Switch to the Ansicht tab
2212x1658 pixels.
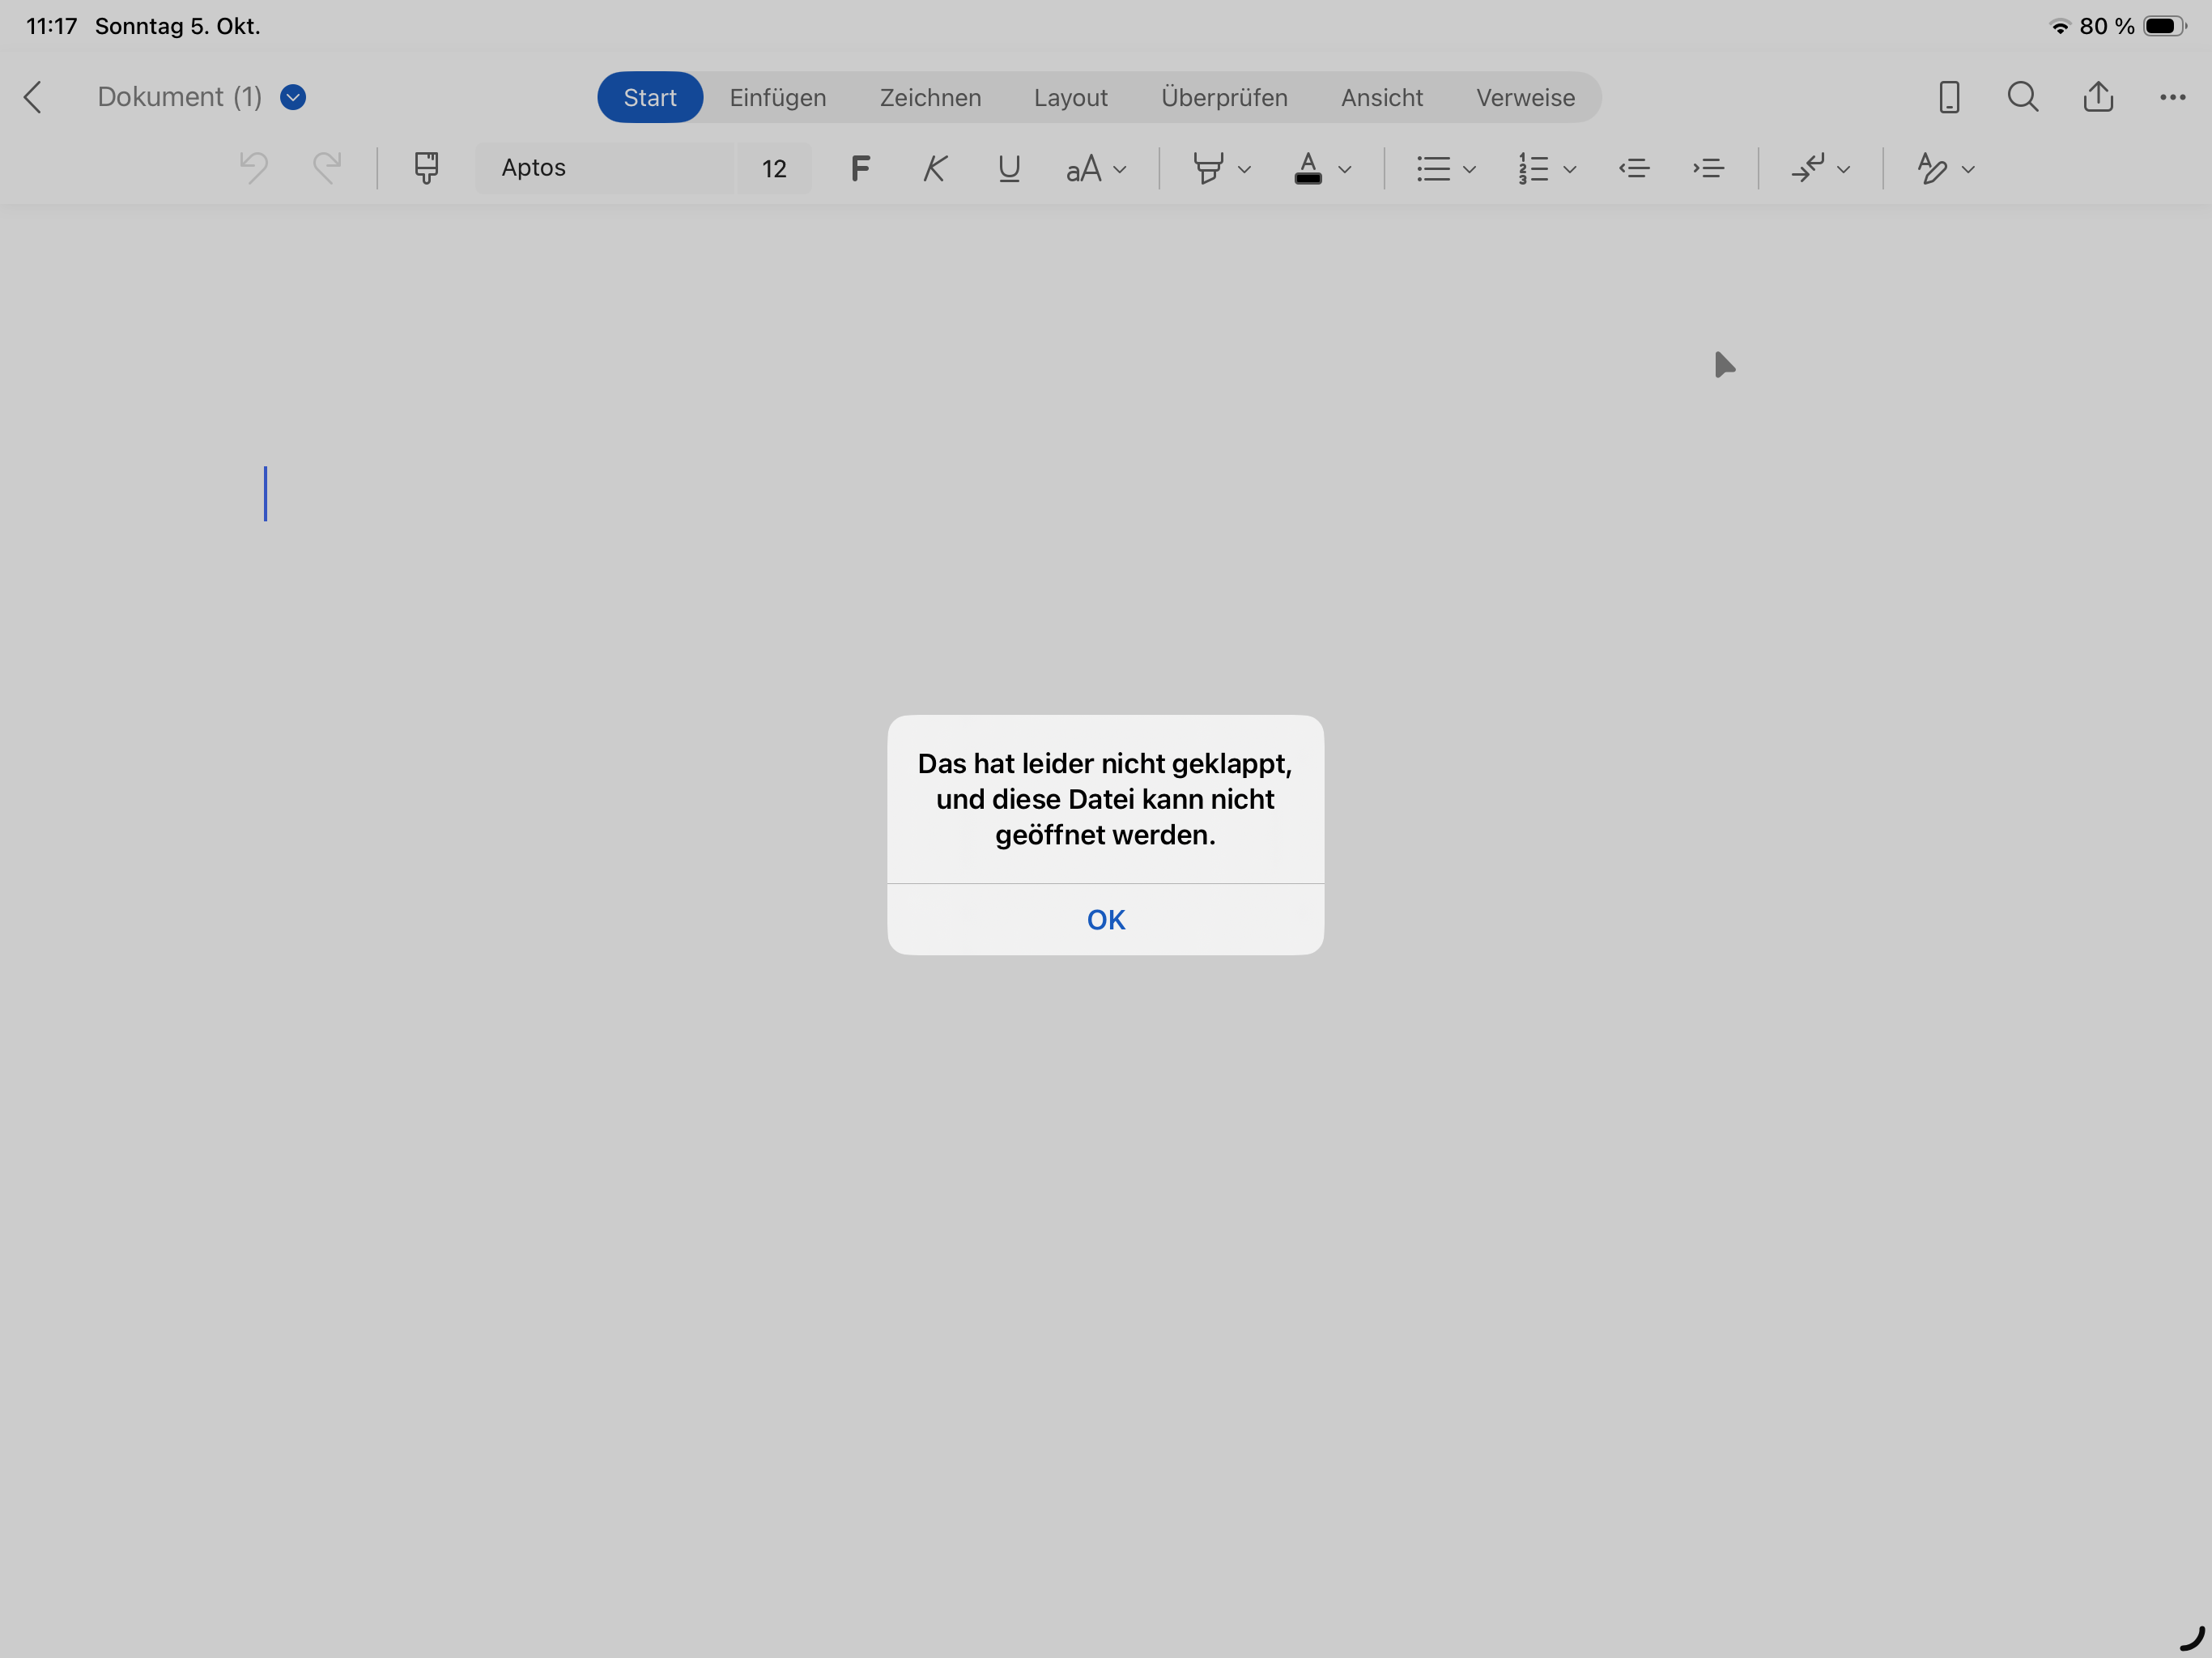click(x=1381, y=97)
